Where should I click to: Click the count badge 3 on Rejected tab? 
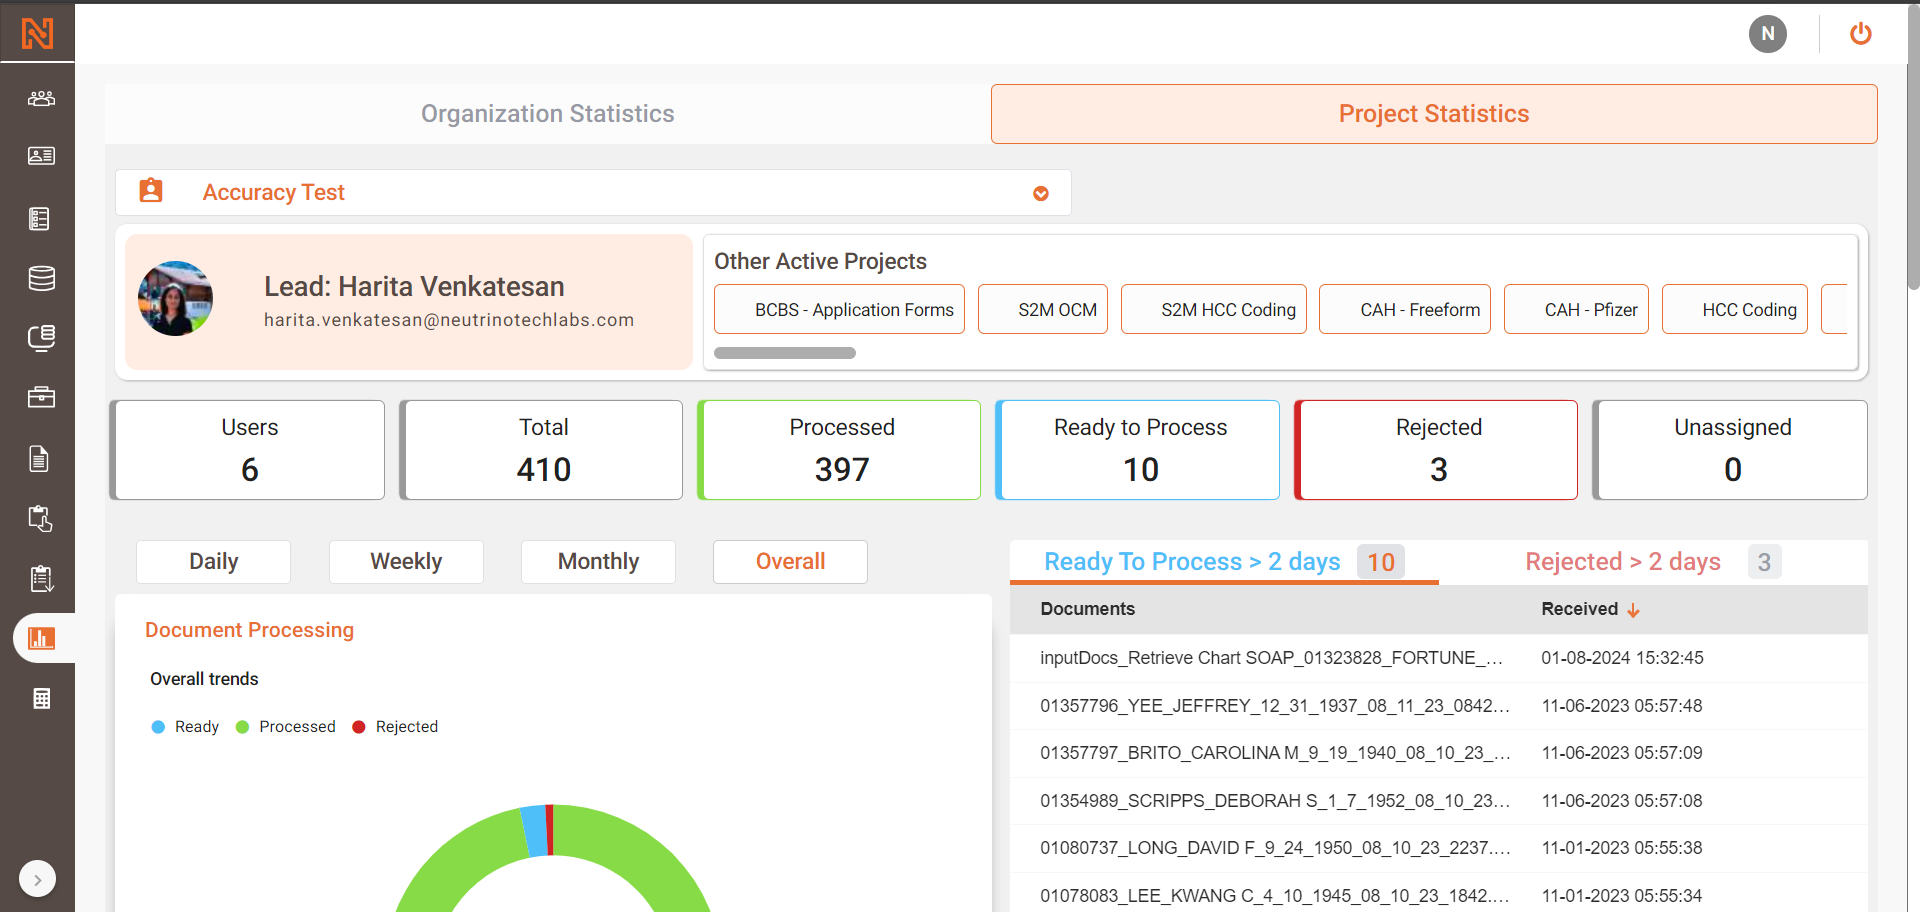click(x=1764, y=562)
